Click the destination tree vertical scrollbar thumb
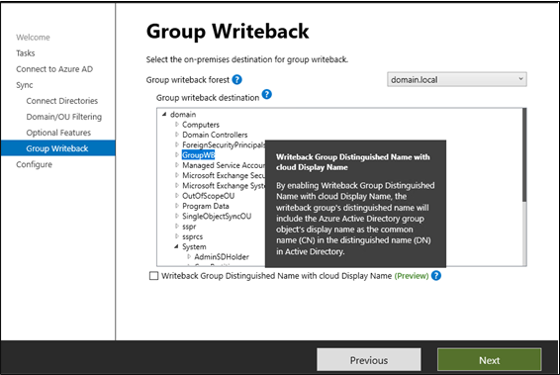The width and height of the screenshot is (560, 375). click(x=524, y=155)
